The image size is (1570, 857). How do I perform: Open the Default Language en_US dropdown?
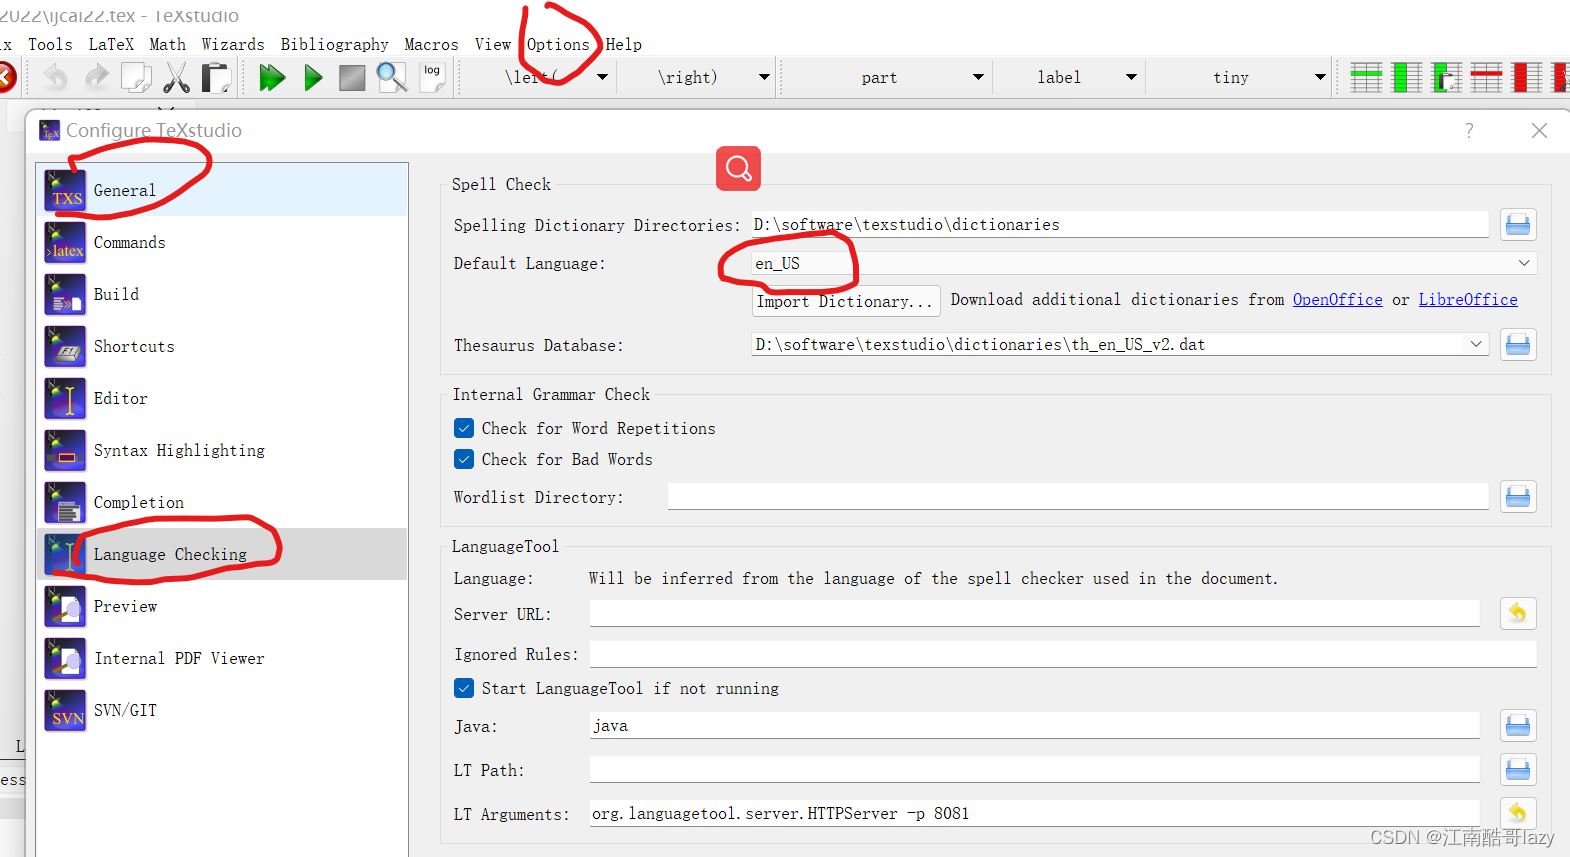pyautogui.click(x=1144, y=263)
